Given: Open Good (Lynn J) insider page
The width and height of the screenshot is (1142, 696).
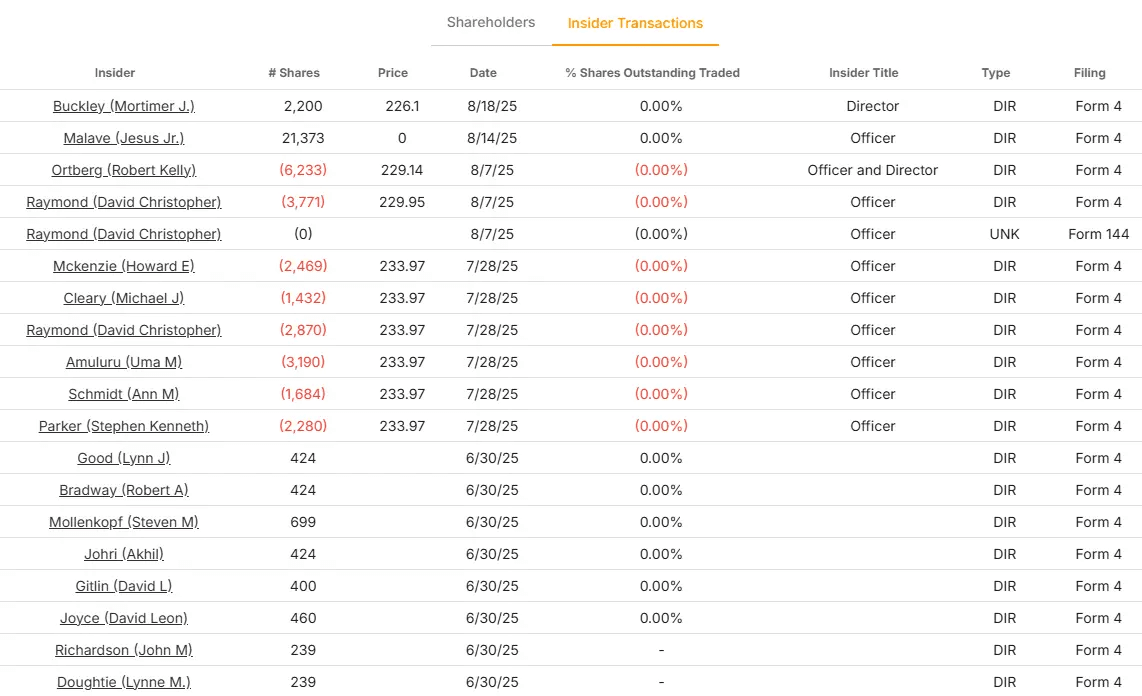Looking at the screenshot, I should coord(123,458).
